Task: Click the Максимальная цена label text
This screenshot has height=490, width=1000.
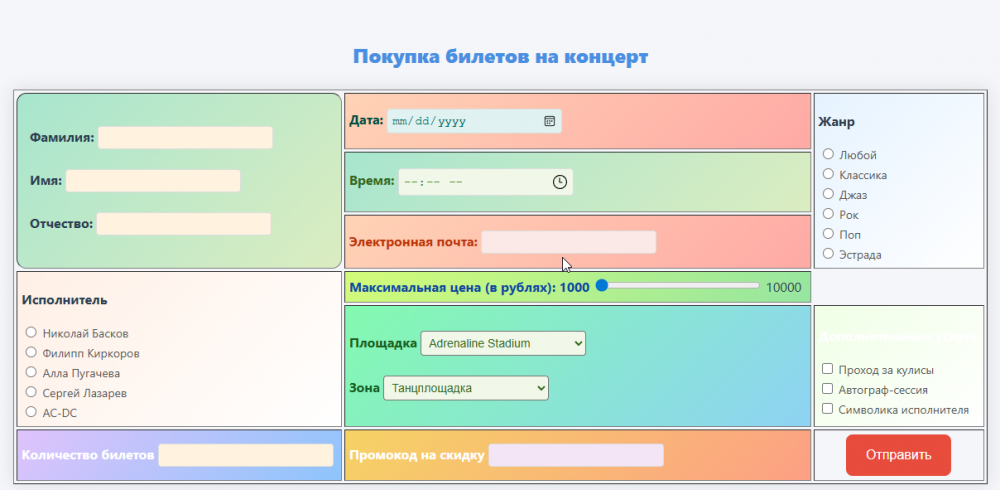Action: click(469, 288)
